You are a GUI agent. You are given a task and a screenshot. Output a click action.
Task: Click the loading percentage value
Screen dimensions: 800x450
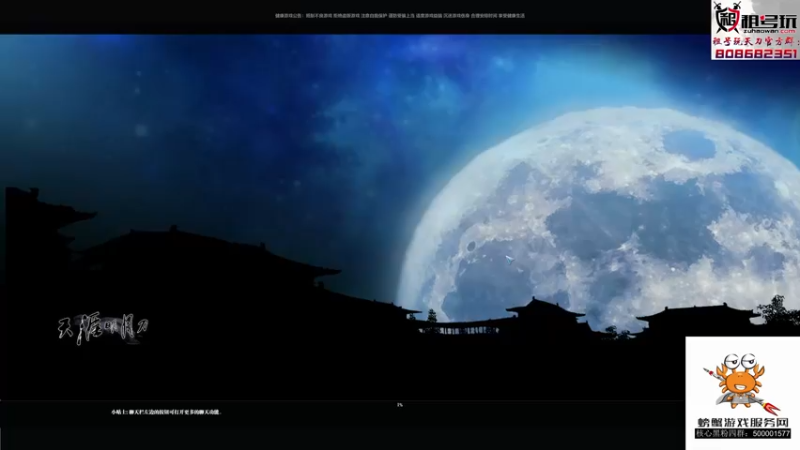(x=400, y=405)
